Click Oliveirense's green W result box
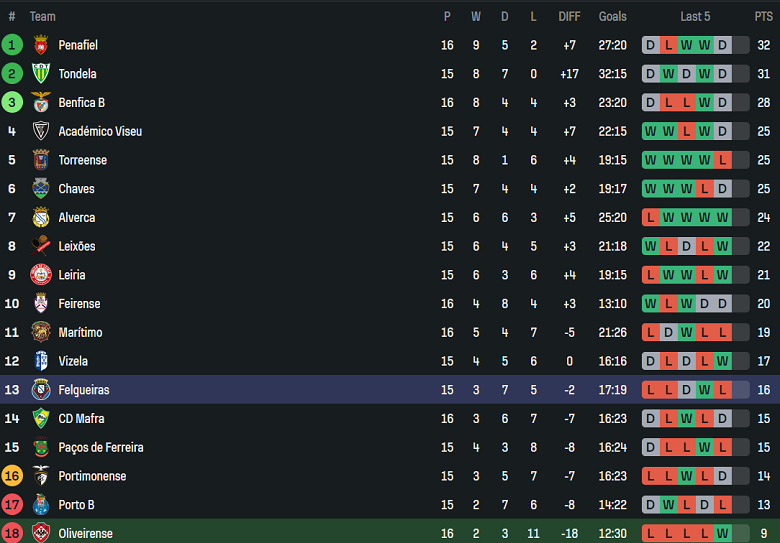 click(x=723, y=534)
